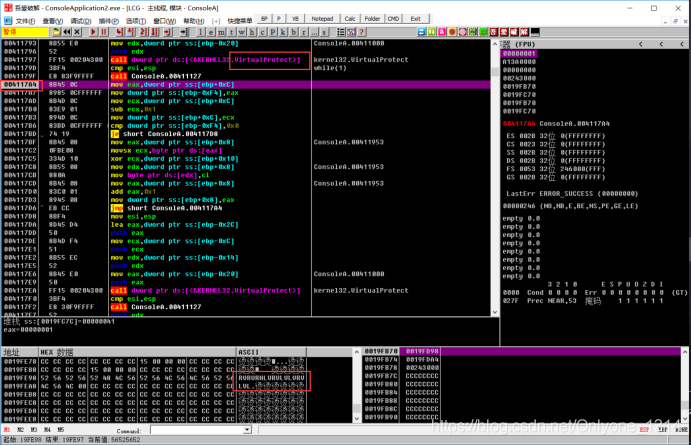
Task: Click the Trace Into toolbar icon
Action: tap(144, 32)
